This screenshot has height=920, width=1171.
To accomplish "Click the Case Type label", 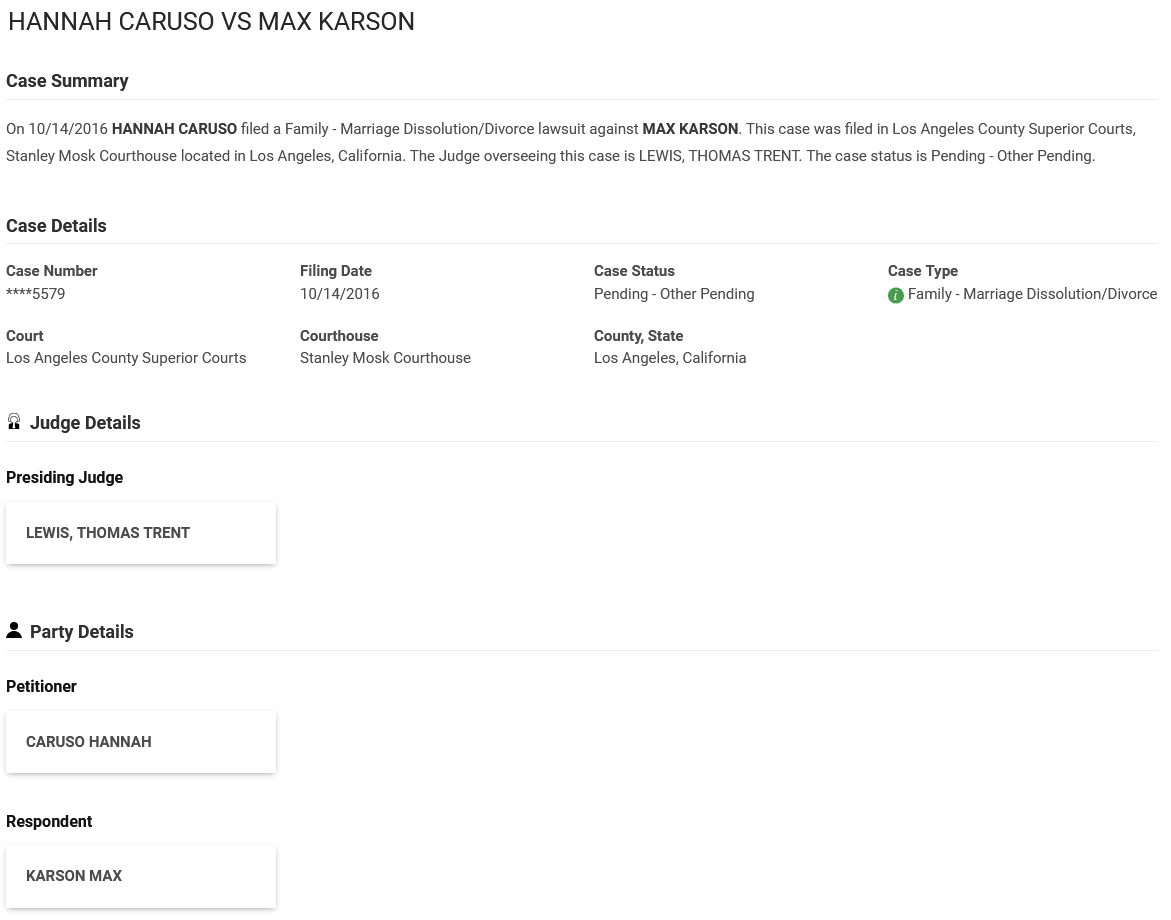I will tap(923, 271).
